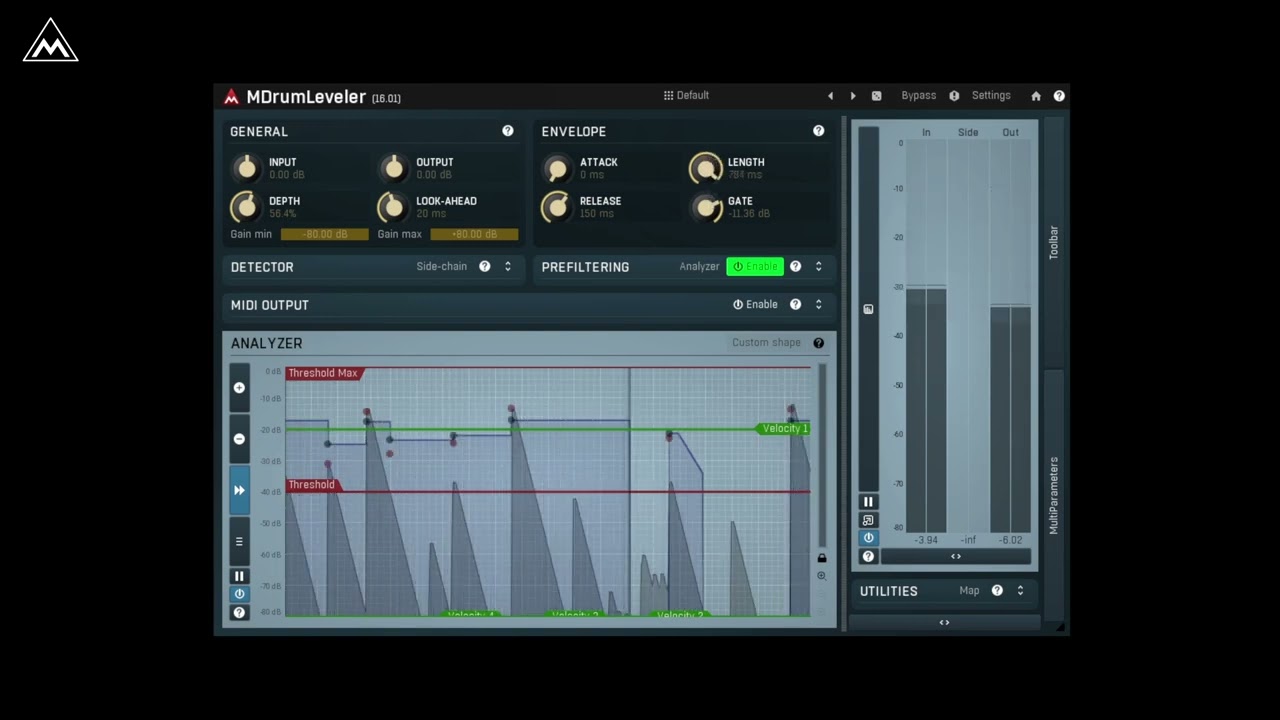This screenshot has height=720, width=1280.
Task: Open the Toolbar side tab
Action: click(x=1054, y=243)
